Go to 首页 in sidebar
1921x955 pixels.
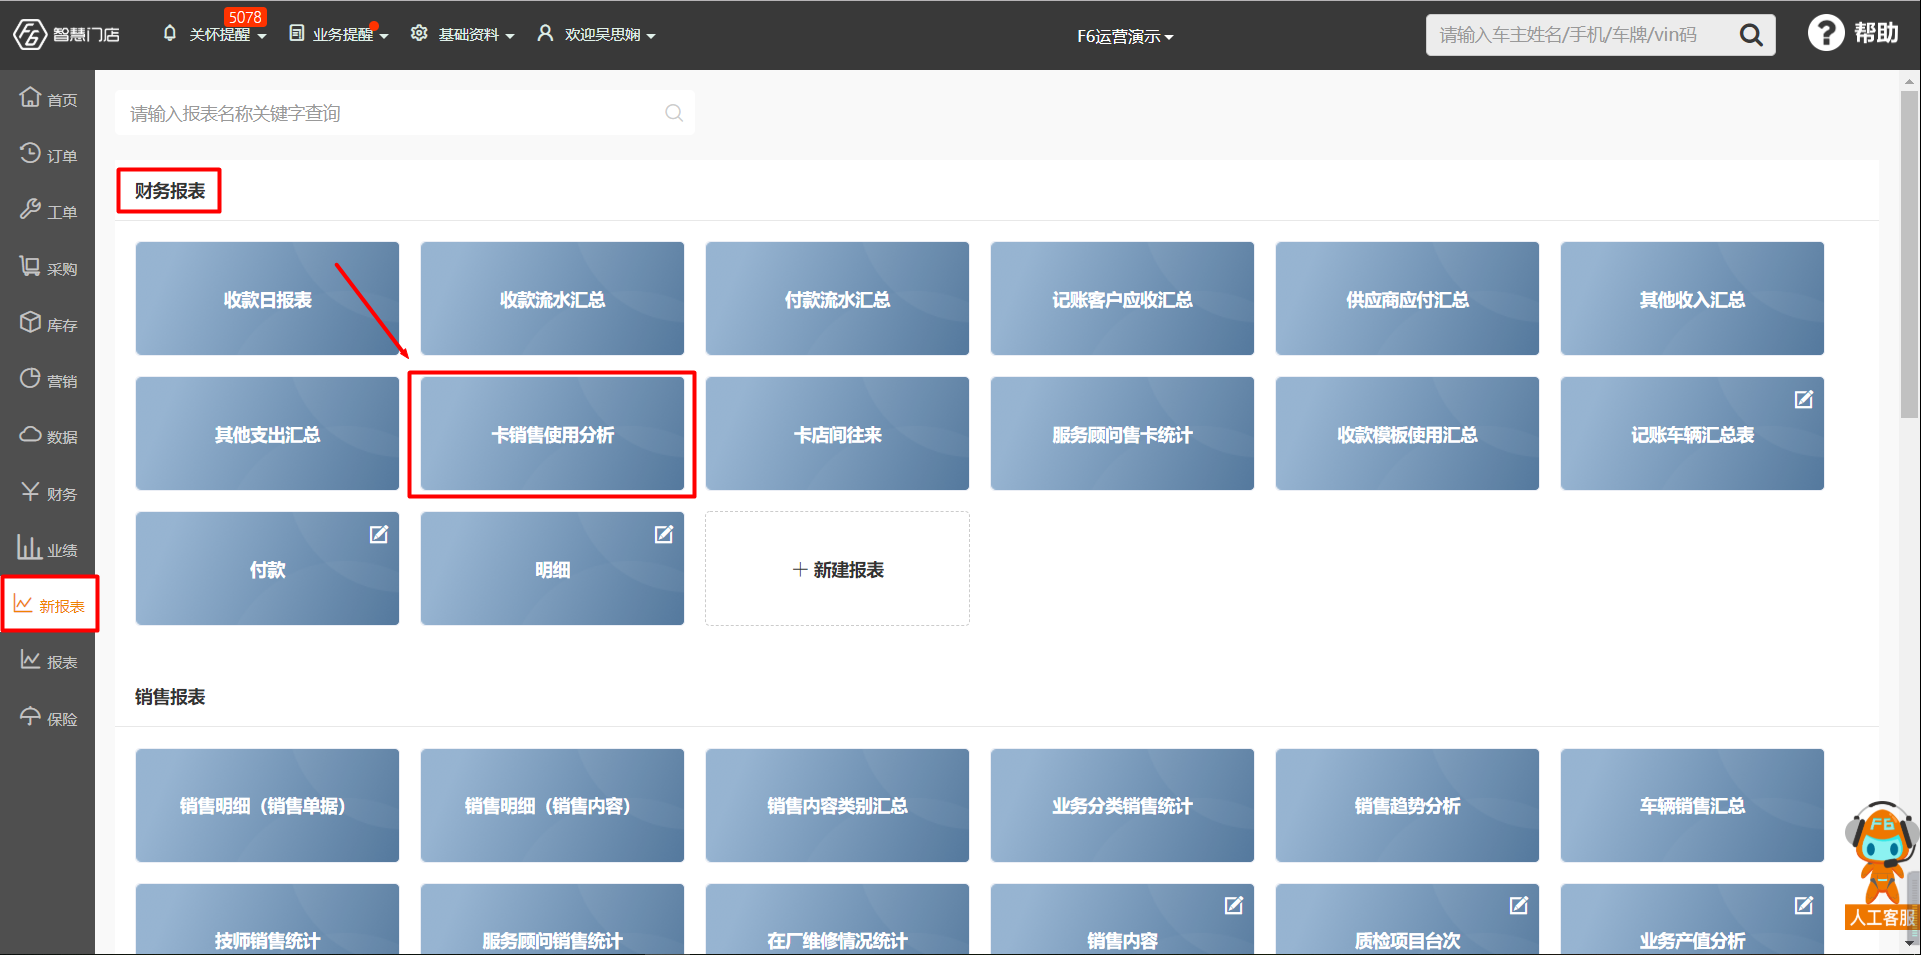click(x=48, y=99)
